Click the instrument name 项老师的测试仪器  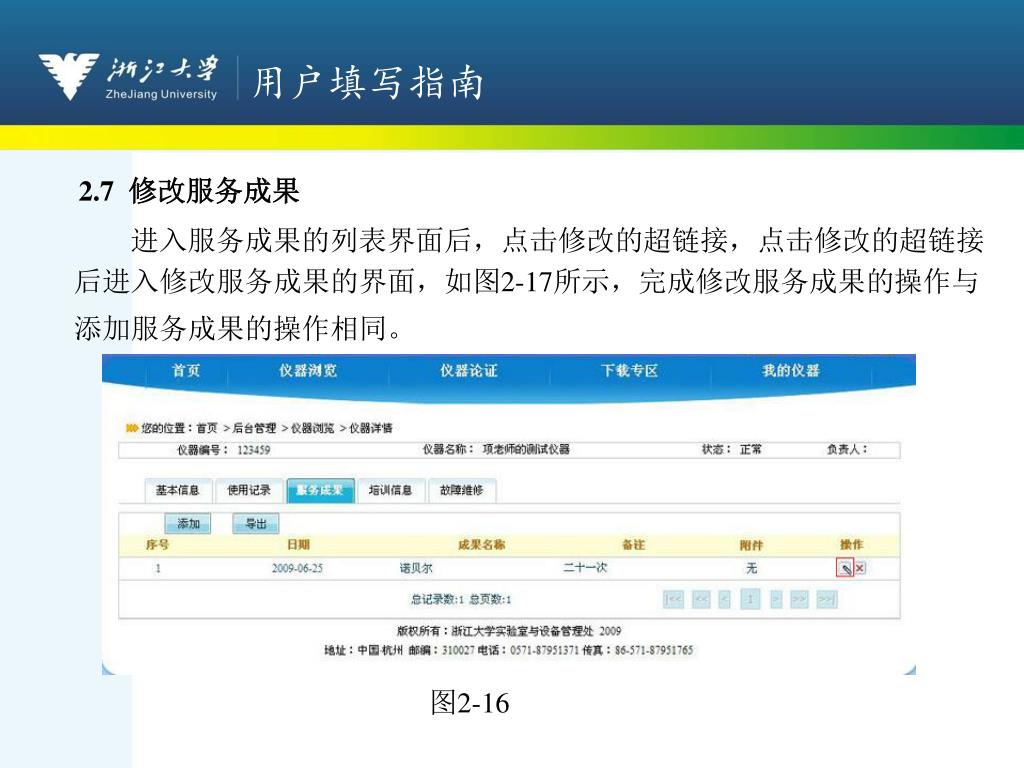526,449
